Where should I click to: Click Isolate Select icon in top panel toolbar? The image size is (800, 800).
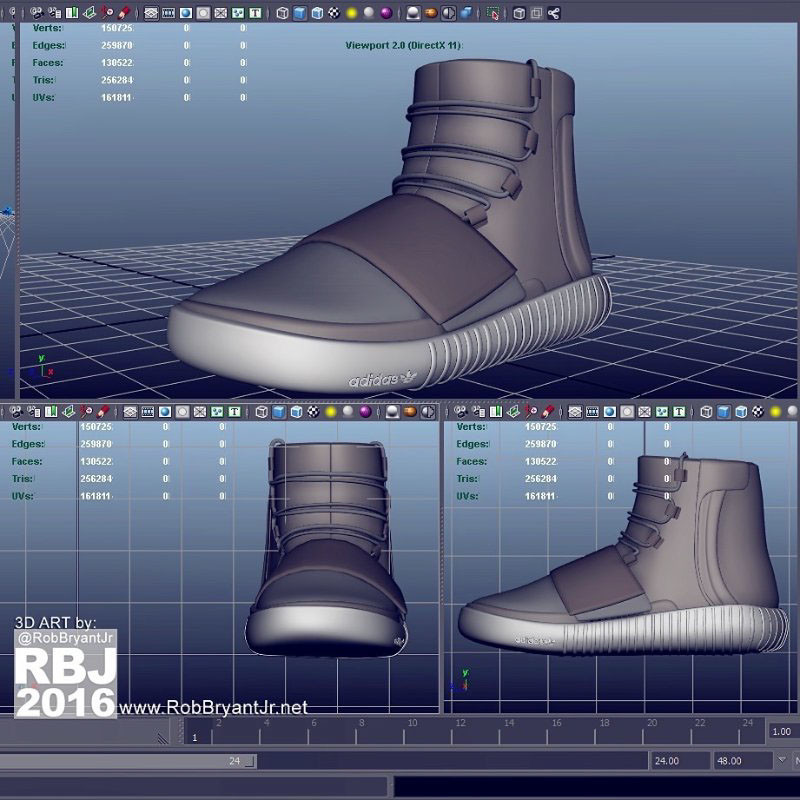click(492, 13)
